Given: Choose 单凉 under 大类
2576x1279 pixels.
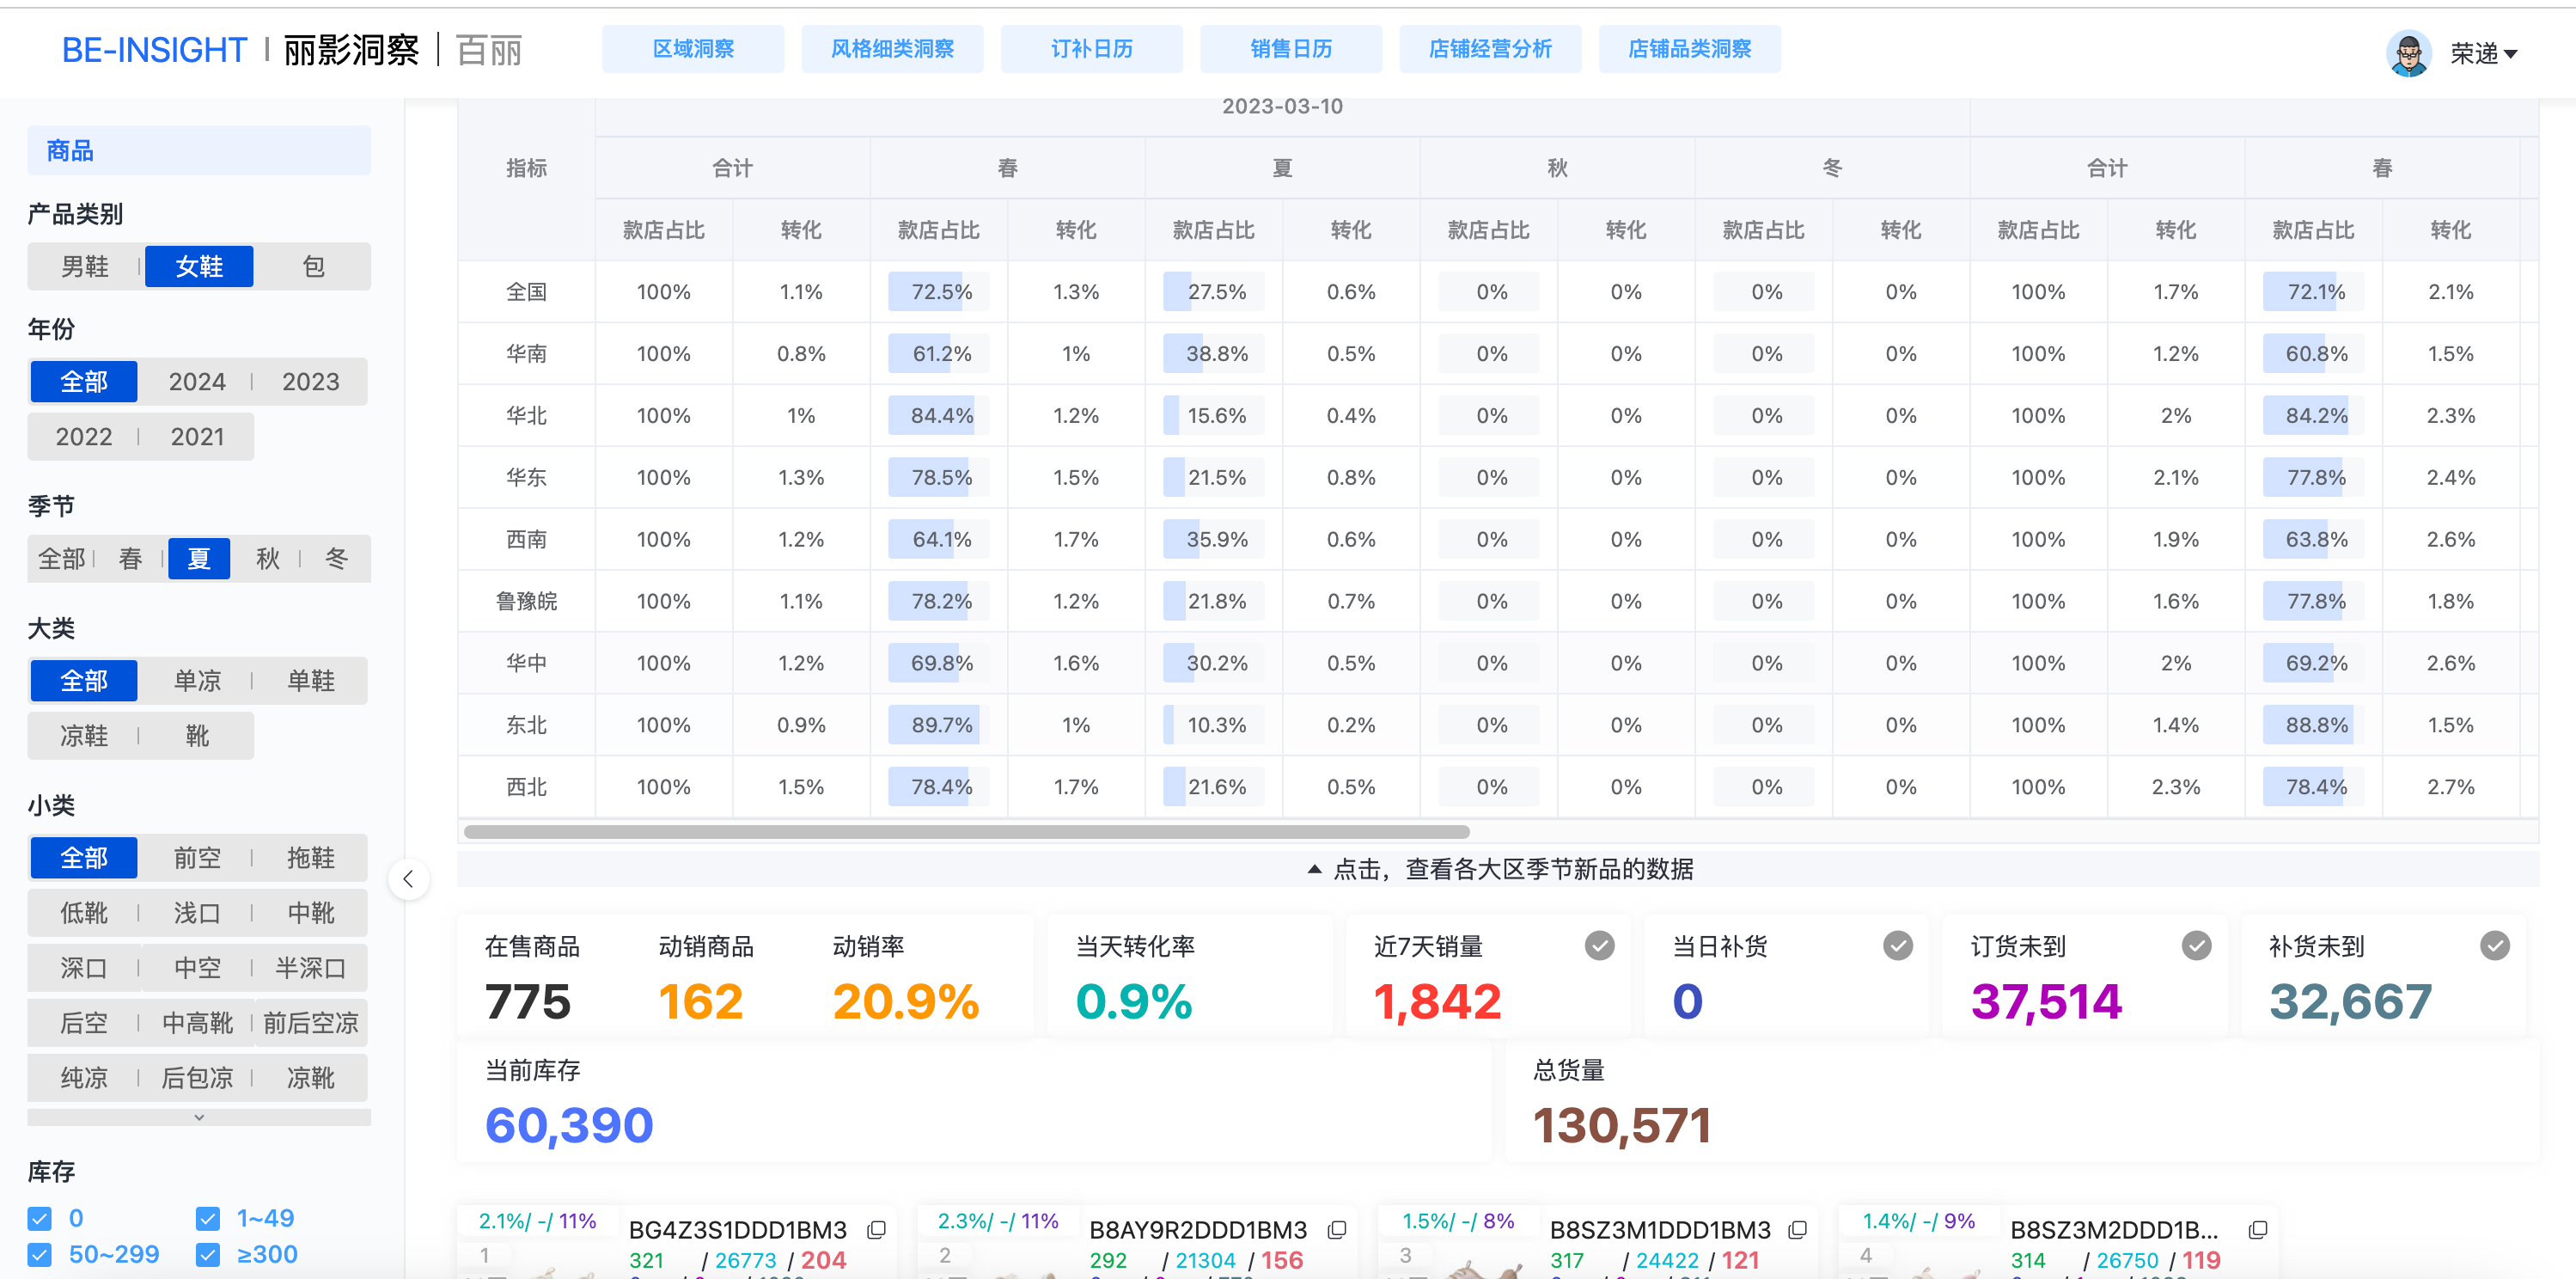Looking at the screenshot, I should point(197,680).
